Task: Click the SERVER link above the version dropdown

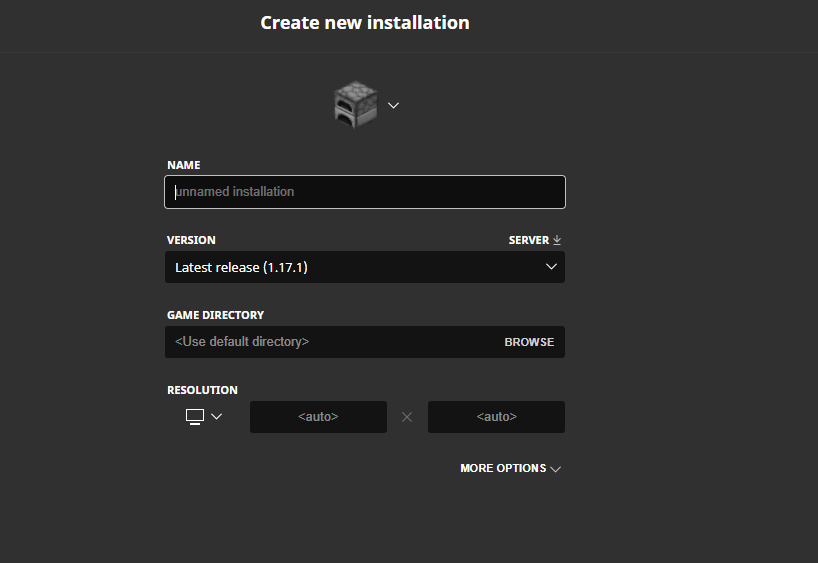Action: click(x=528, y=240)
